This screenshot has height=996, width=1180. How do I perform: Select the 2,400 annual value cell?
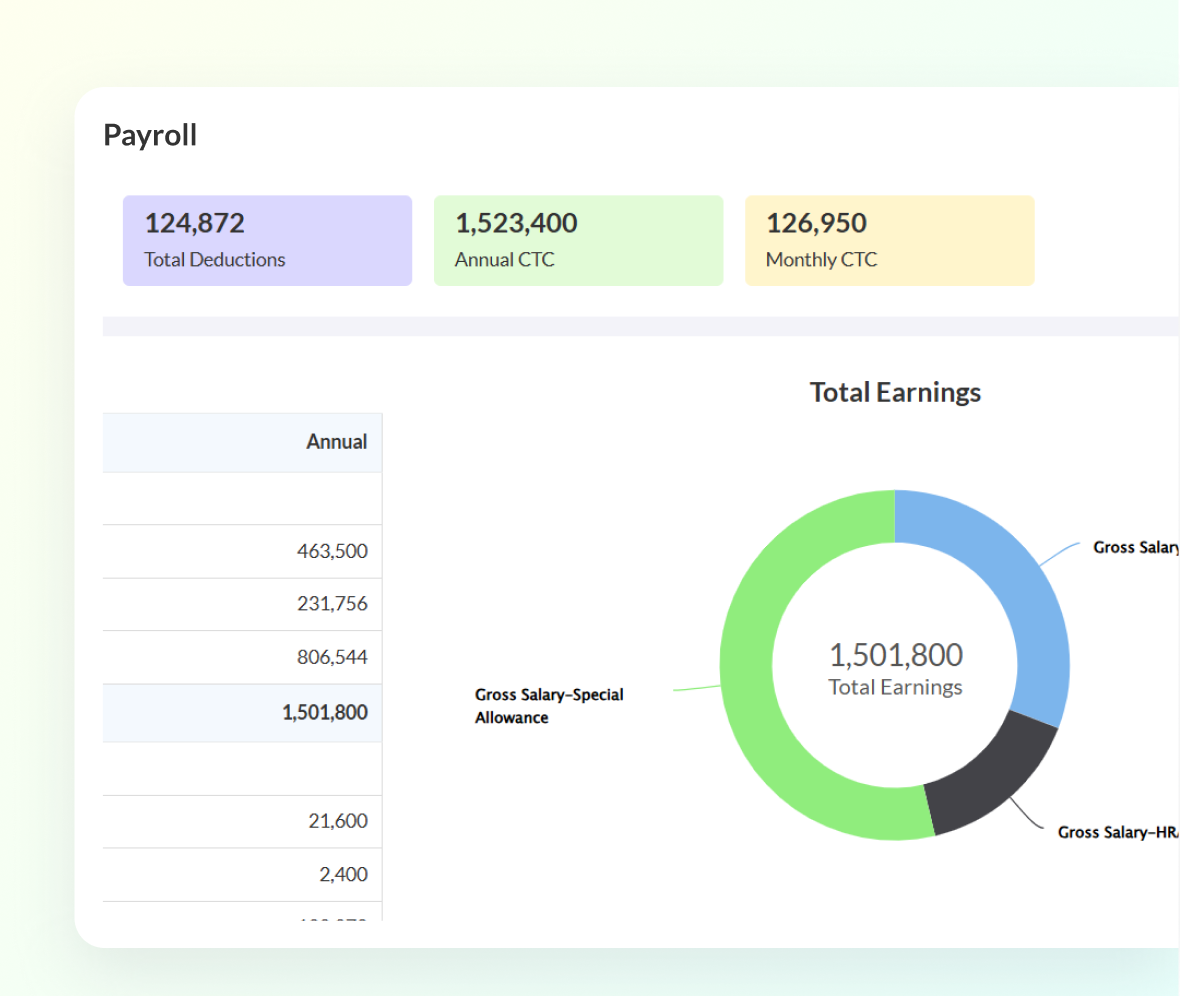pyautogui.click(x=242, y=875)
